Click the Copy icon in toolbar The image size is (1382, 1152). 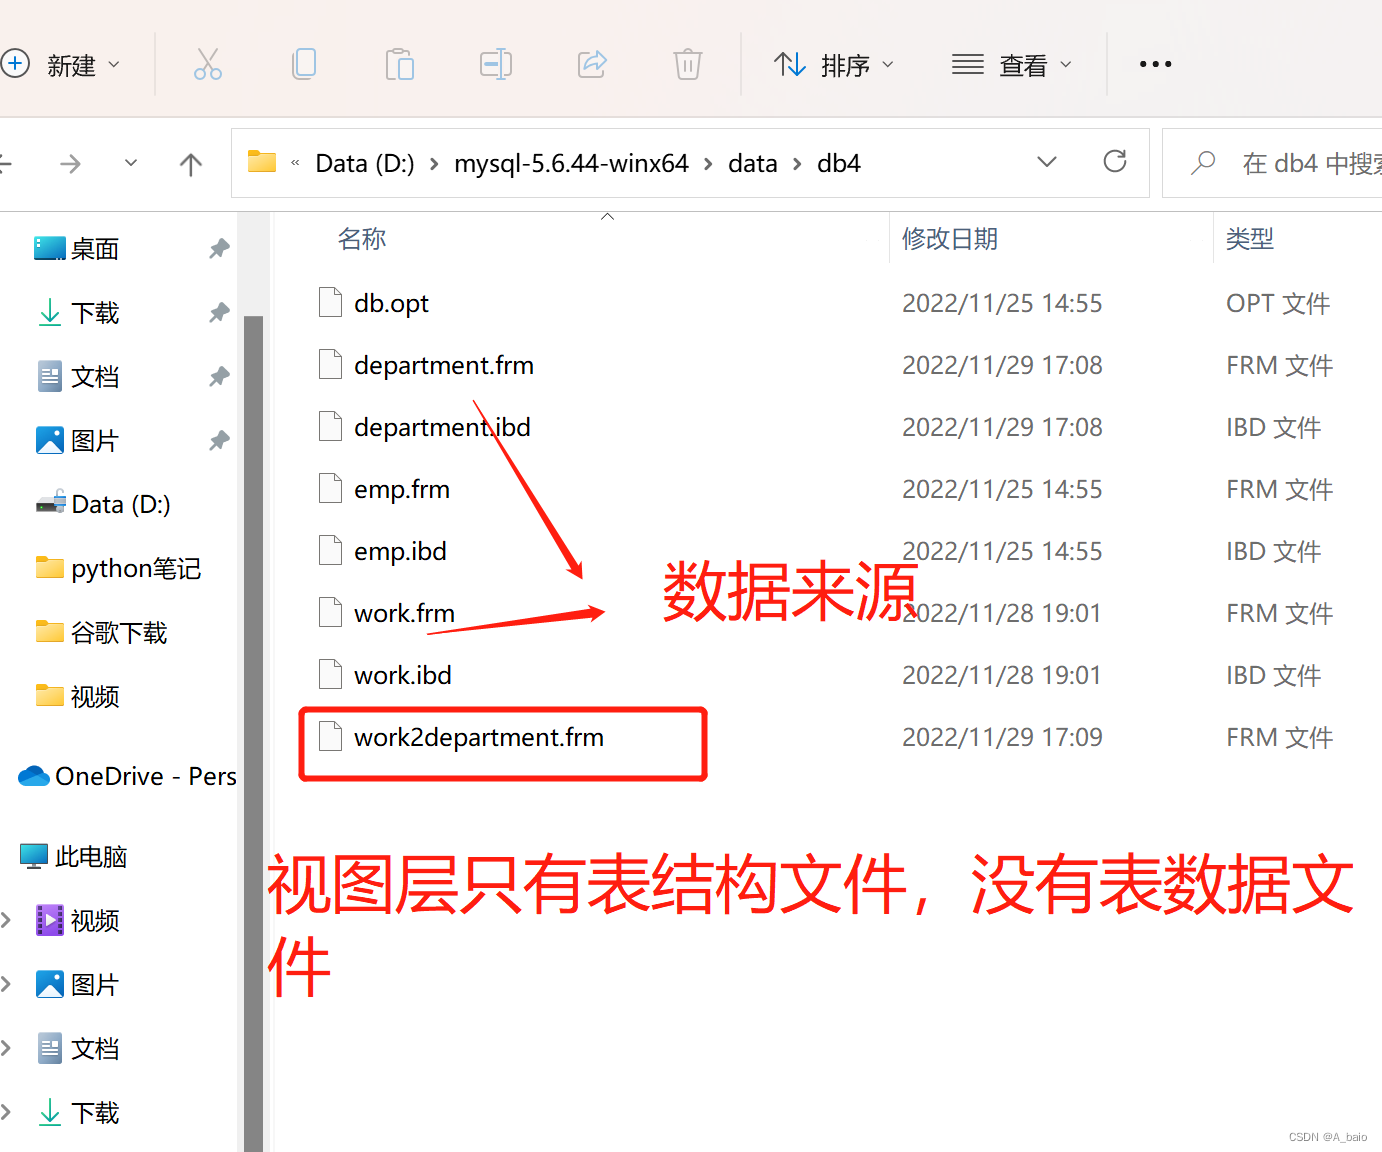click(x=304, y=64)
